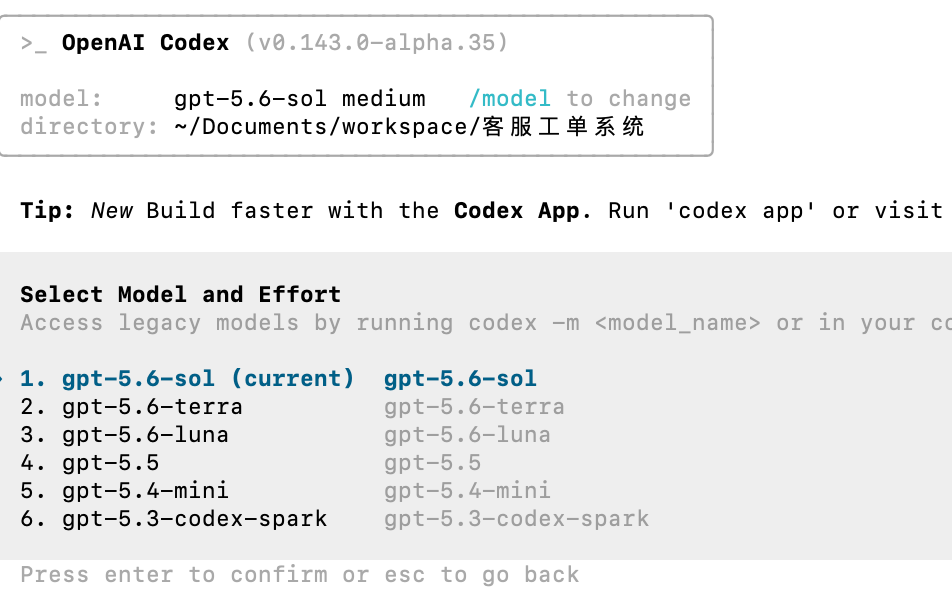Click the gray gpt-5.6-terra description
952x616 pixels.
474,407
